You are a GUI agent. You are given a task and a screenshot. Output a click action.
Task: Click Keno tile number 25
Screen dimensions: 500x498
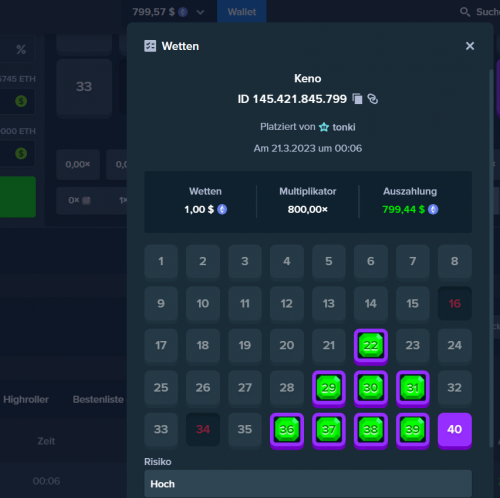coord(161,388)
